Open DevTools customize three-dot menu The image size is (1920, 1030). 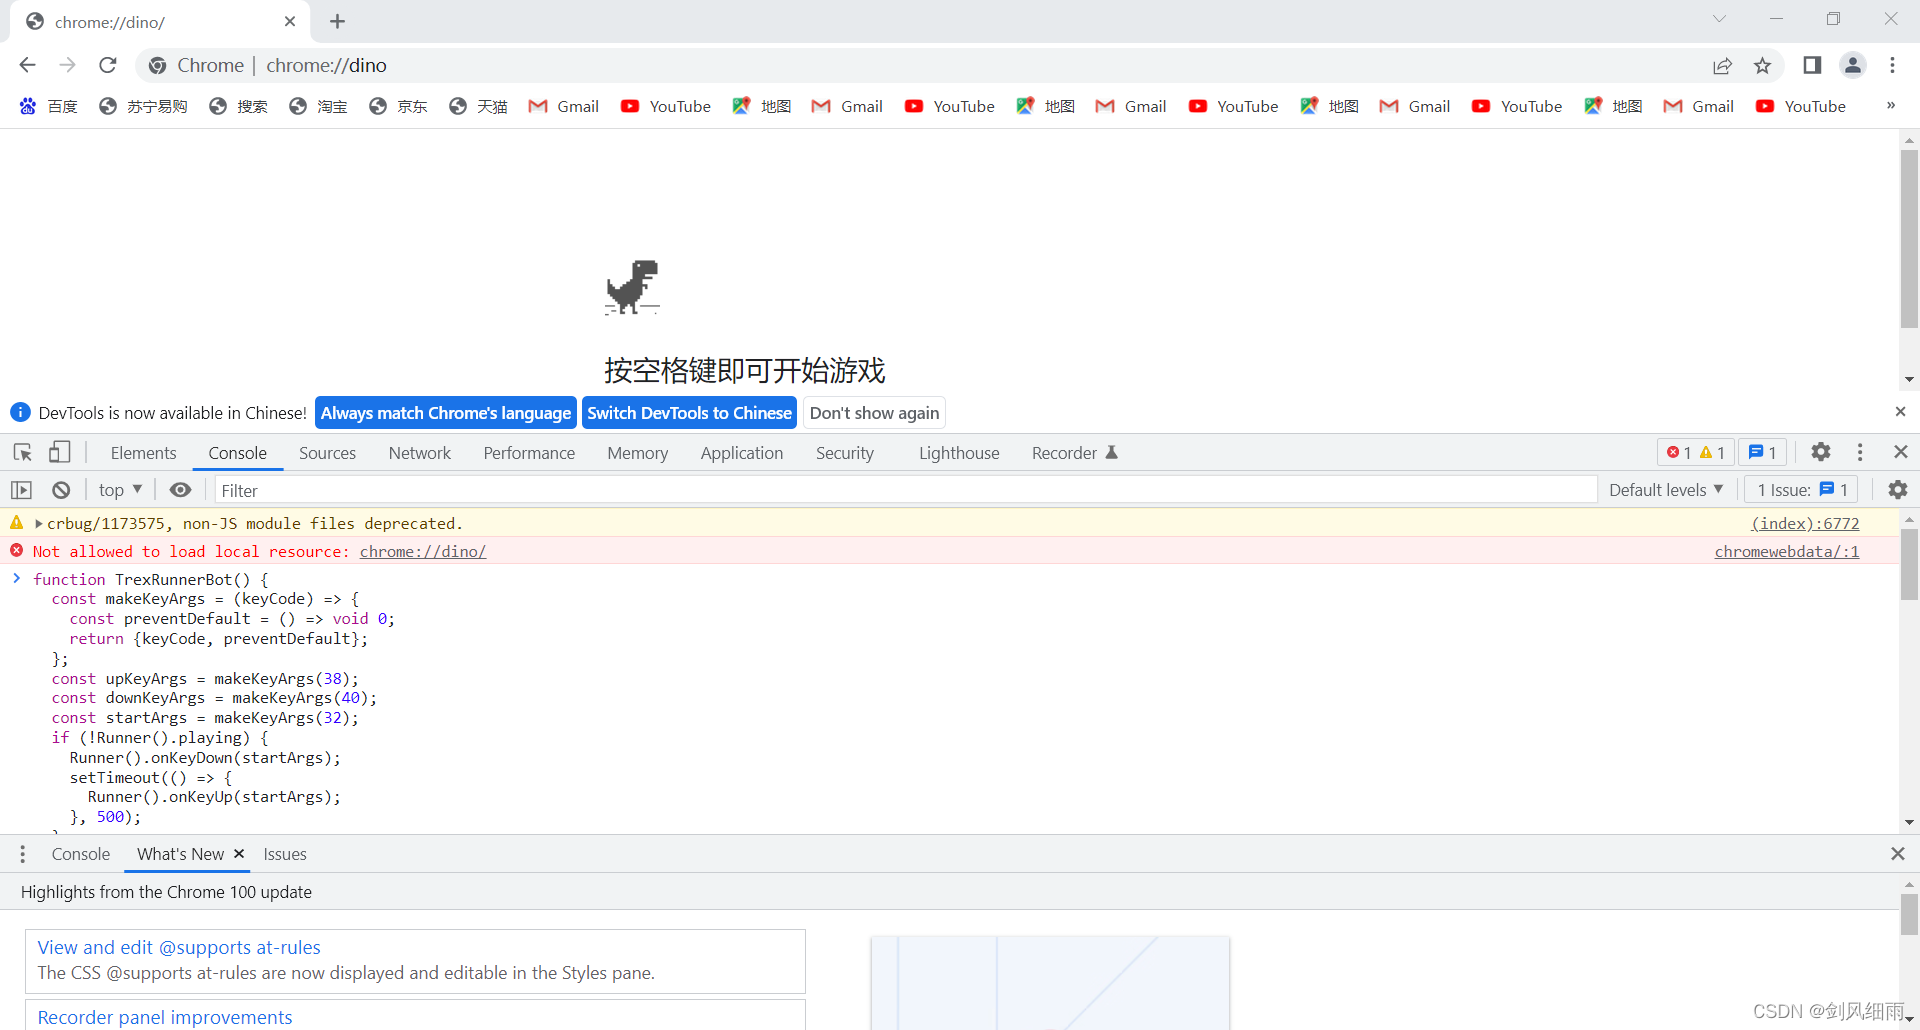1860,452
